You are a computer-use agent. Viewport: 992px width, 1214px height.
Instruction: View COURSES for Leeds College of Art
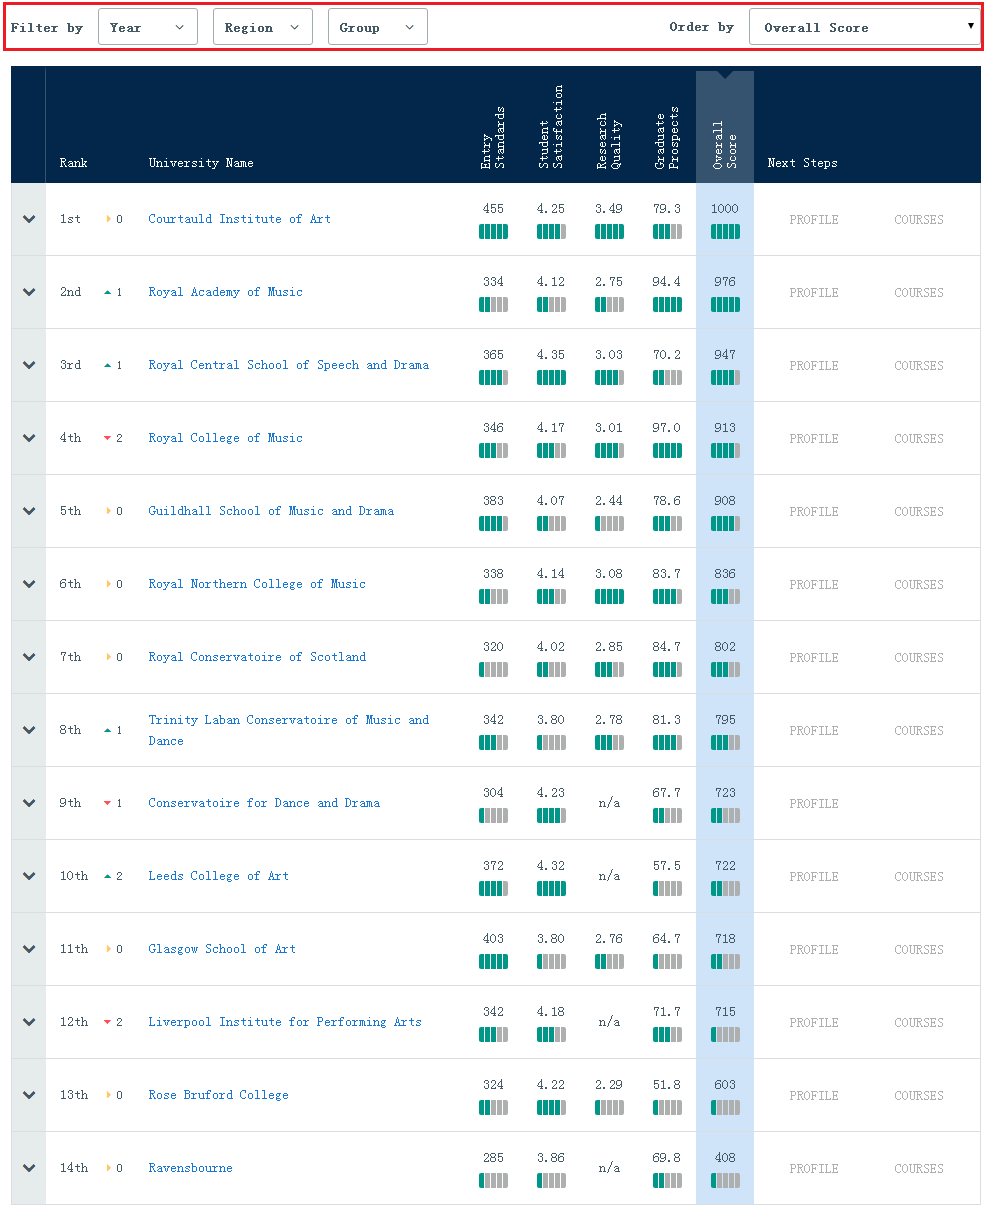point(919,877)
